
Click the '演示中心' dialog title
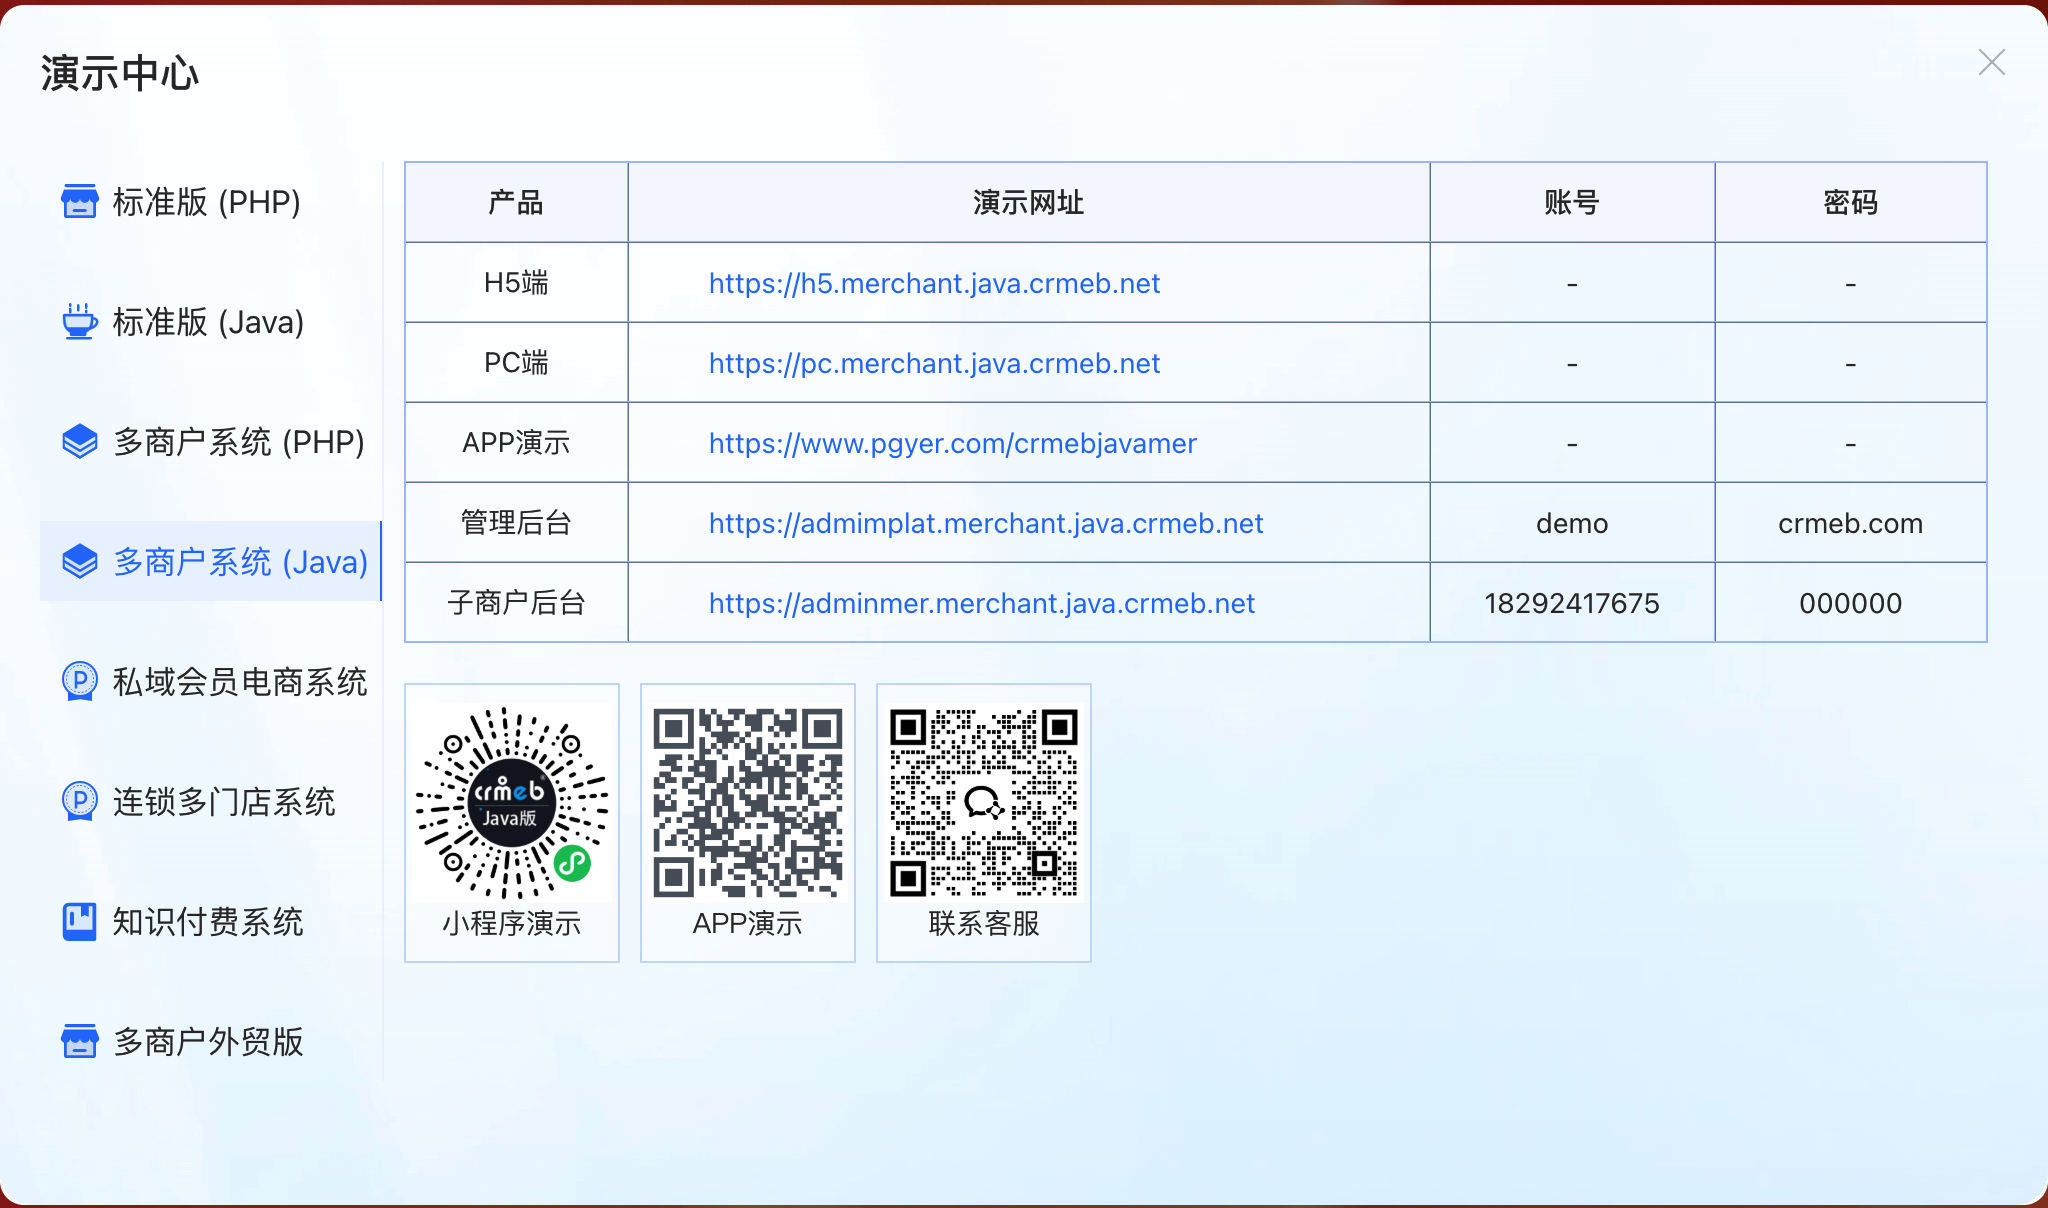(120, 73)
